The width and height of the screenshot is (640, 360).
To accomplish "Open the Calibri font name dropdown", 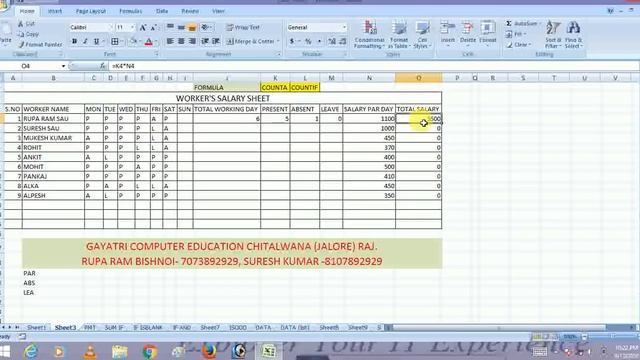I will coord(110,27).
